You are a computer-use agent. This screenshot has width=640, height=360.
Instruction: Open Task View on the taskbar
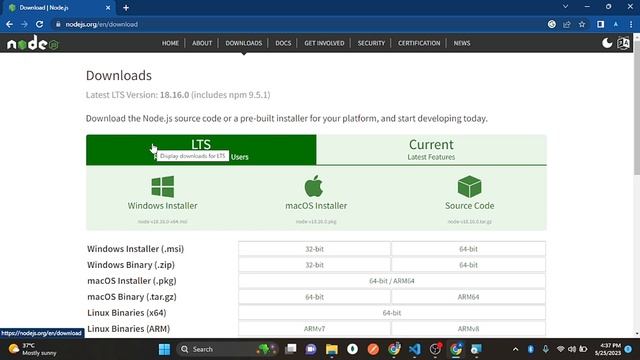click(x=291, y=349)
